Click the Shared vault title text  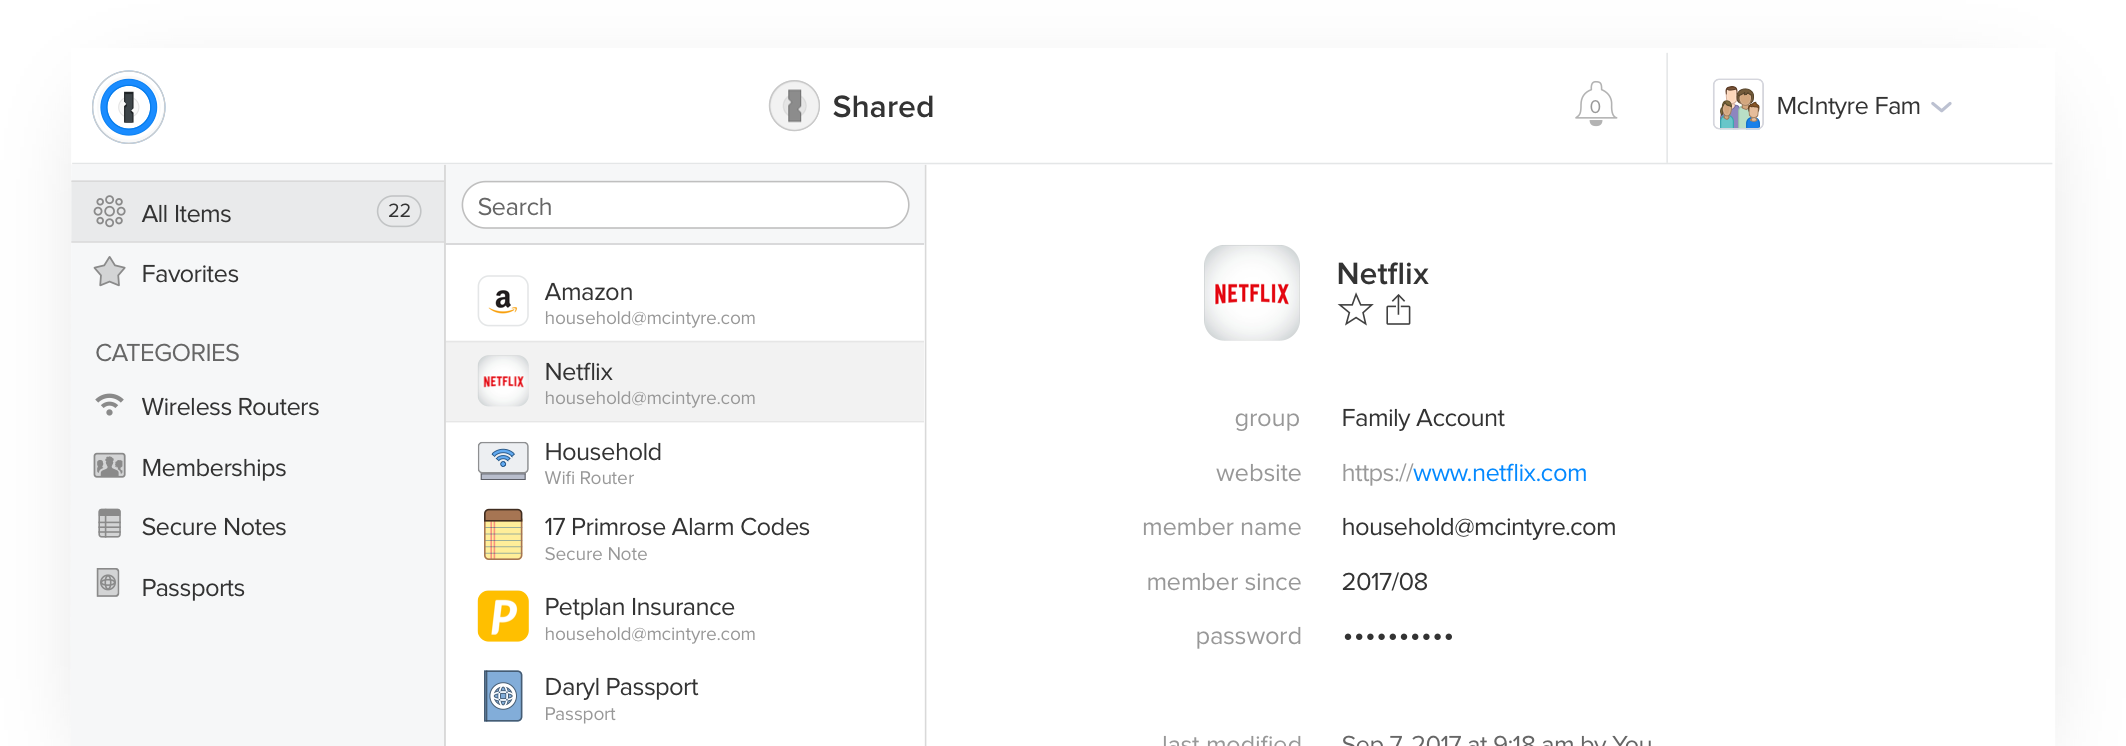pyautogui.click(x=882, y=107)
